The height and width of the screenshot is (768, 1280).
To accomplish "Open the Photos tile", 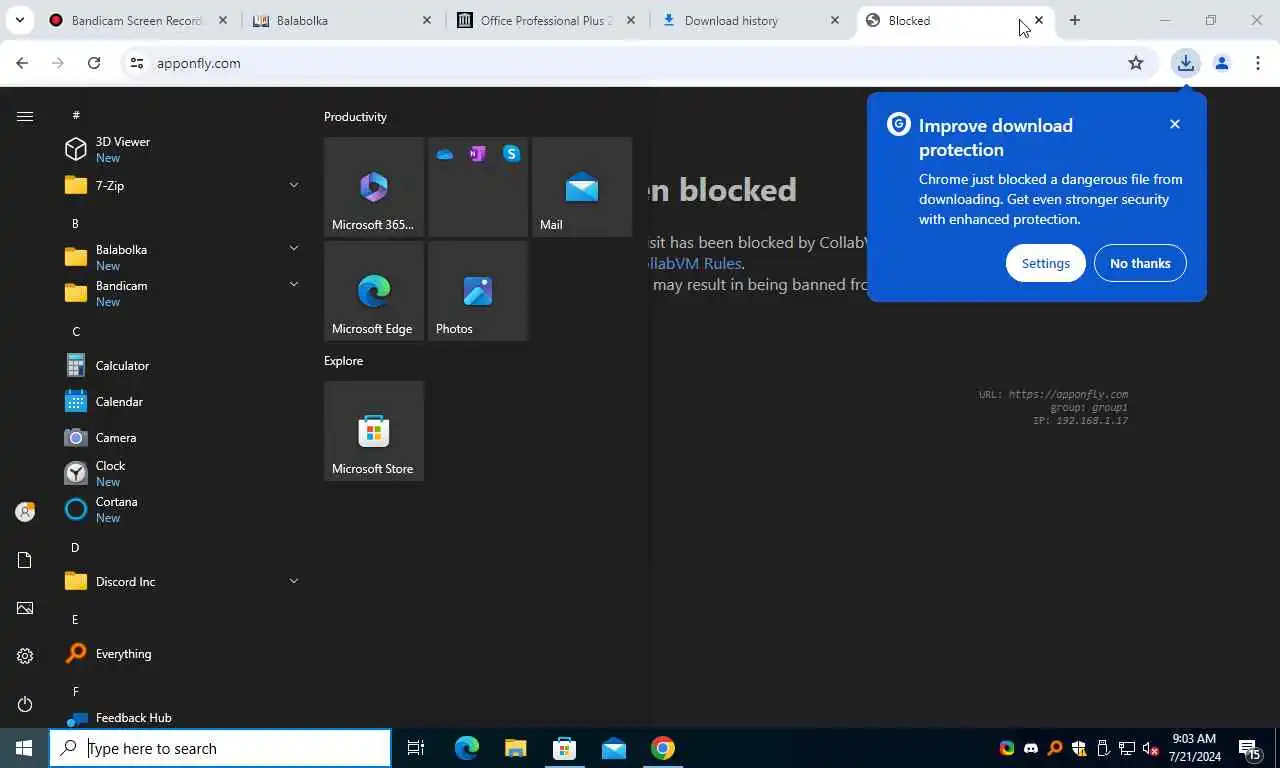I will (x=478, y=291).
